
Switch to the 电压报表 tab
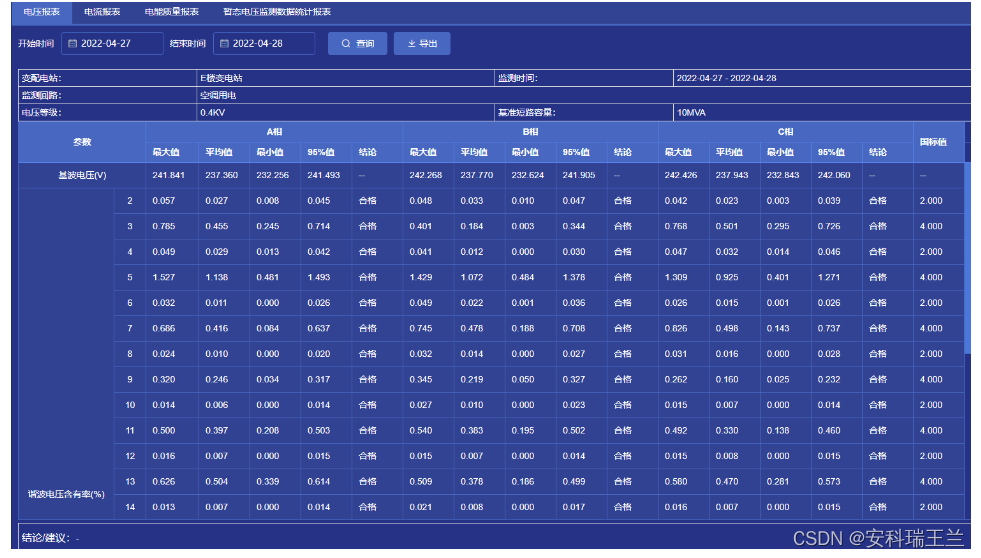coord(41,12)
